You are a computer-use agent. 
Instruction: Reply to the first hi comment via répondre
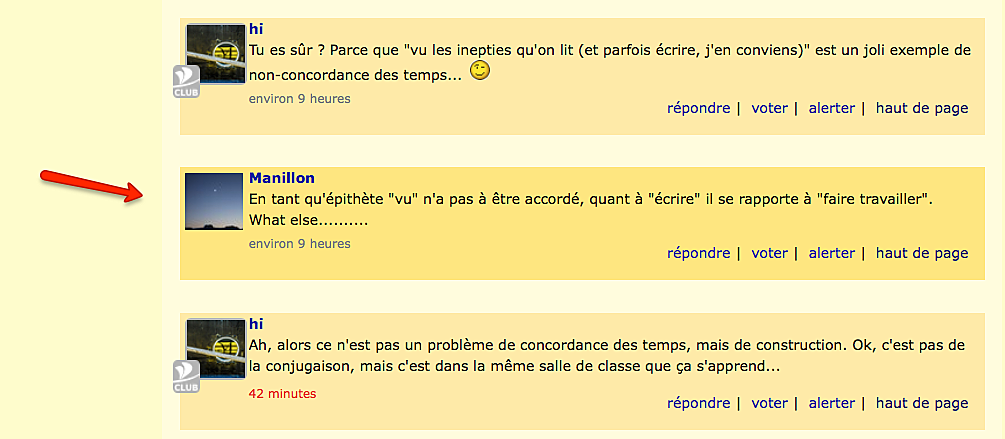coord(699,108)
